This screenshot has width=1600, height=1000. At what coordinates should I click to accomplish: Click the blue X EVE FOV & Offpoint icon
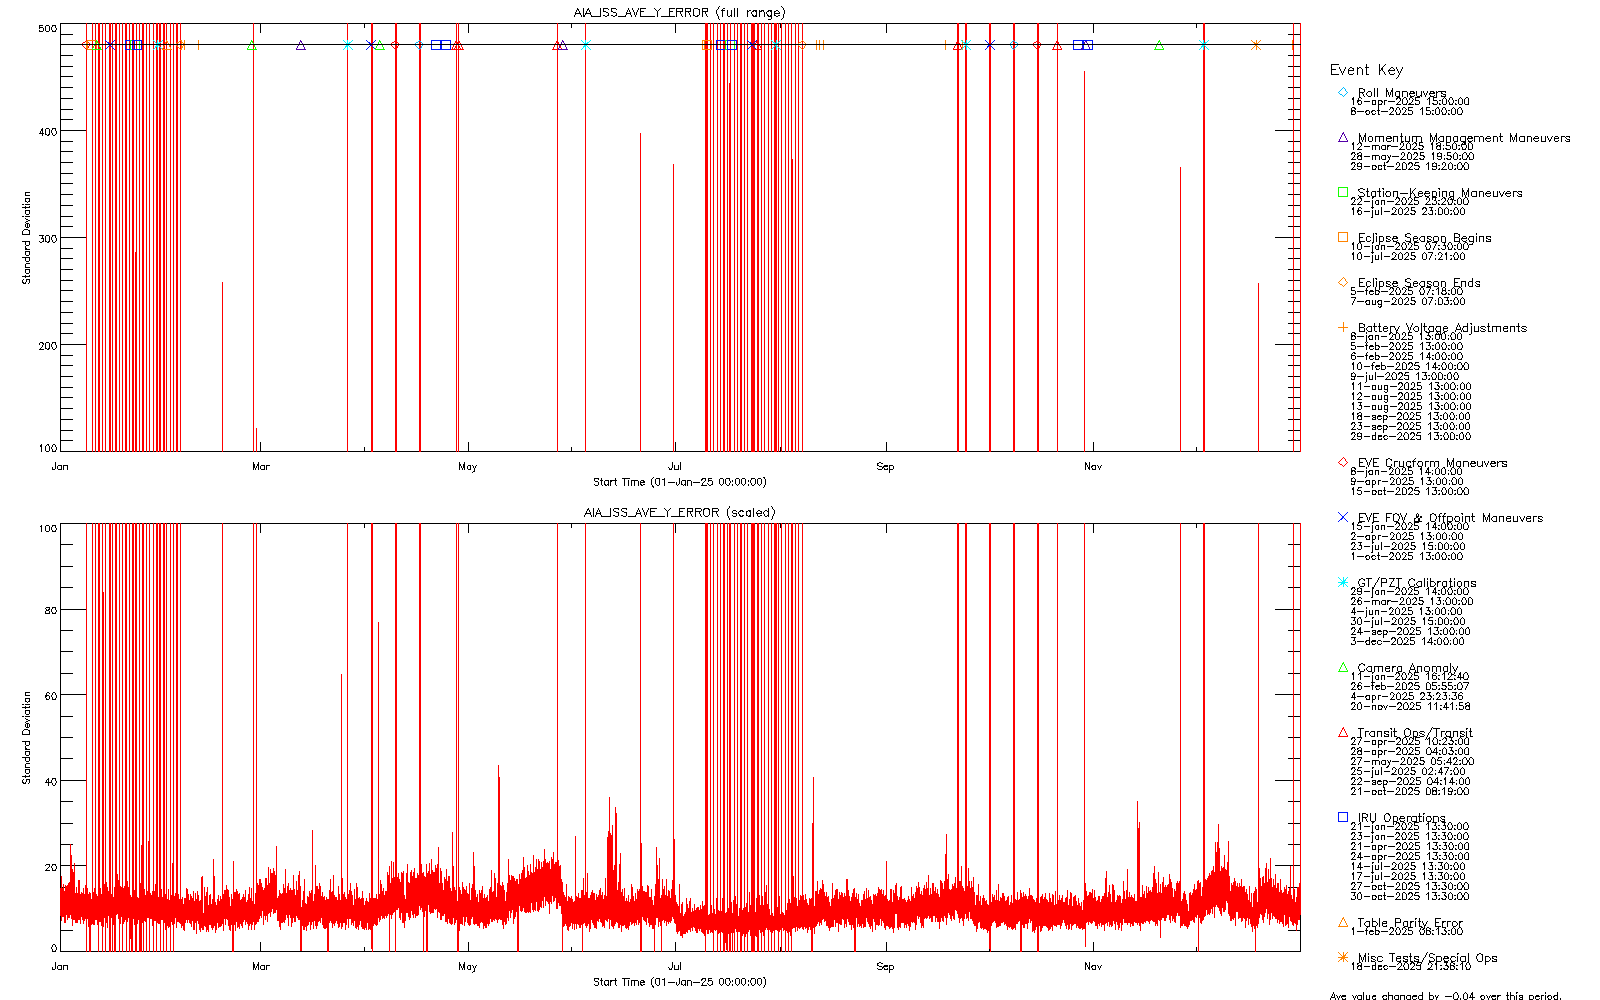tap(1343, 517)
